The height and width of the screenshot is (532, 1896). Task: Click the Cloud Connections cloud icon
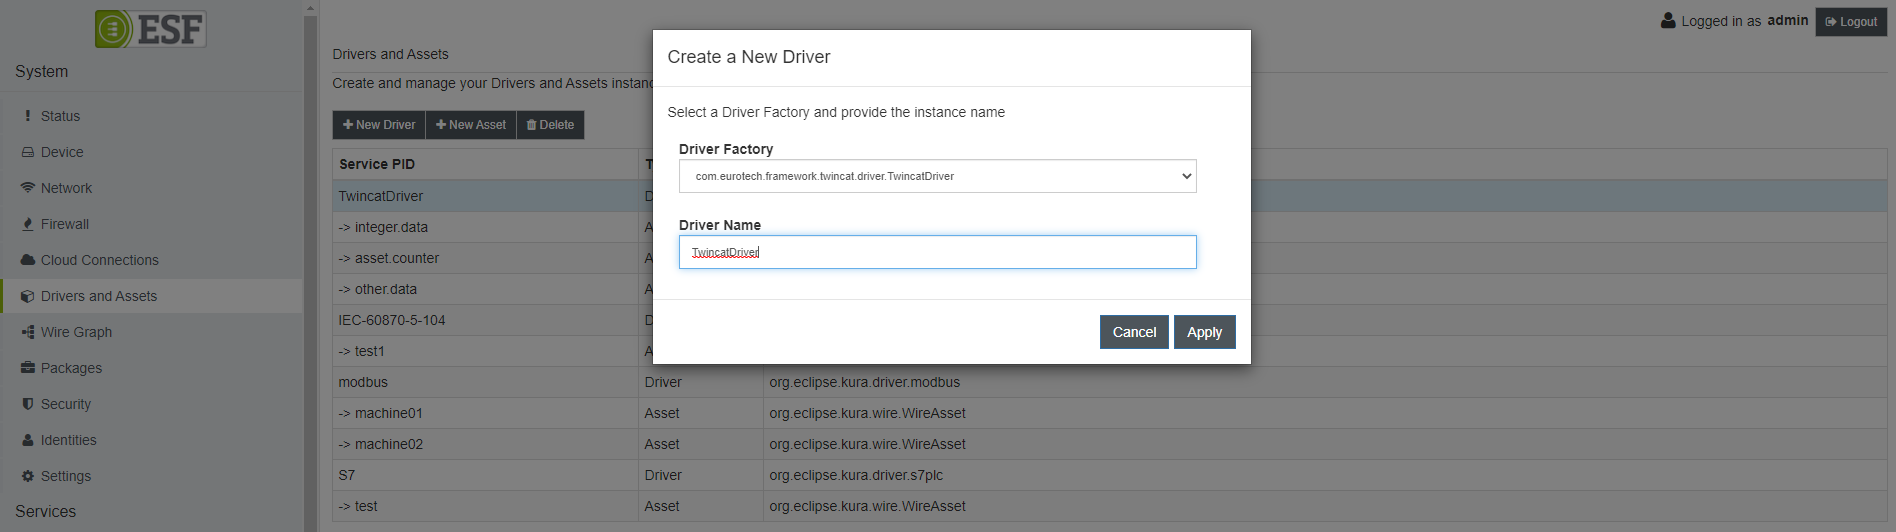pos(28,260)
